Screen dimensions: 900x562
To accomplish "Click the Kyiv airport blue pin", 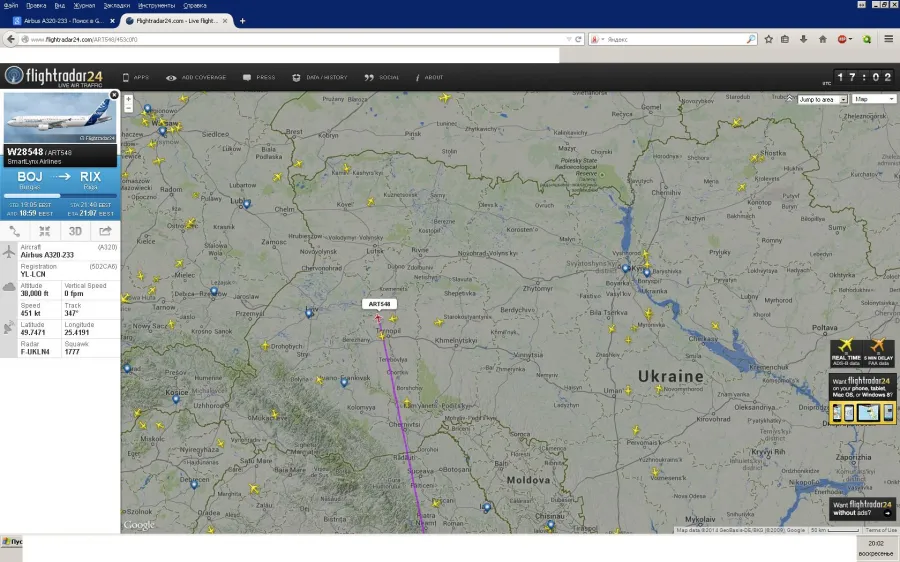I will [626, 268].
